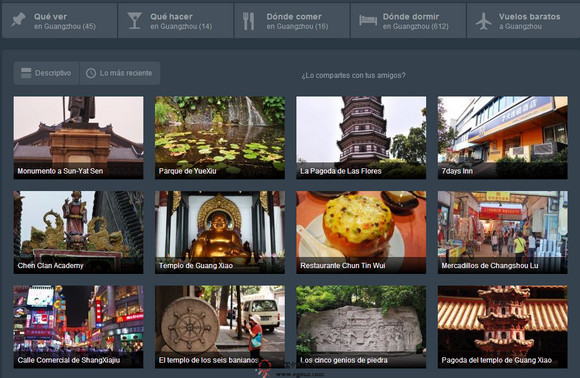Open the Parque de YueXiu photo

pyautogui.click(x=220, y=138)
